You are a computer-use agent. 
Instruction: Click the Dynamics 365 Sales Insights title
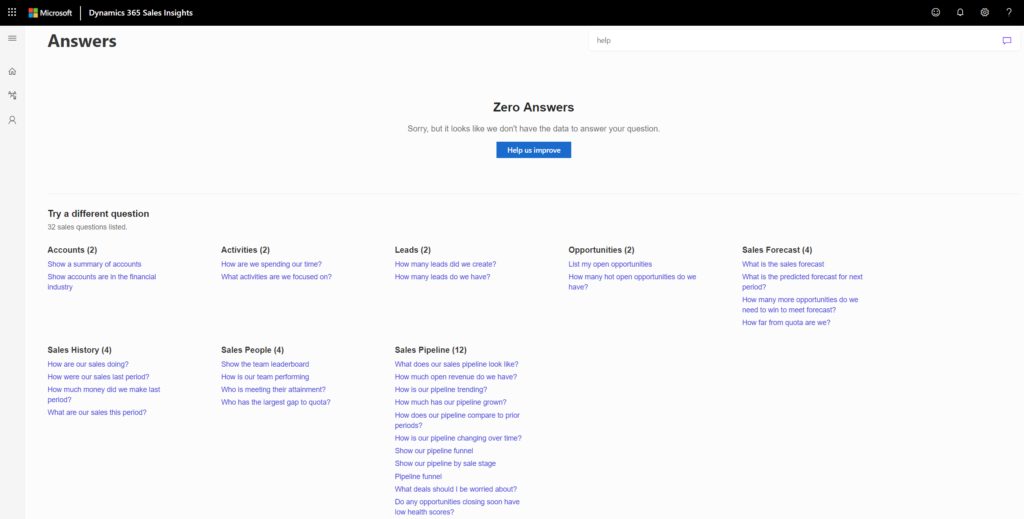(139, 12)
